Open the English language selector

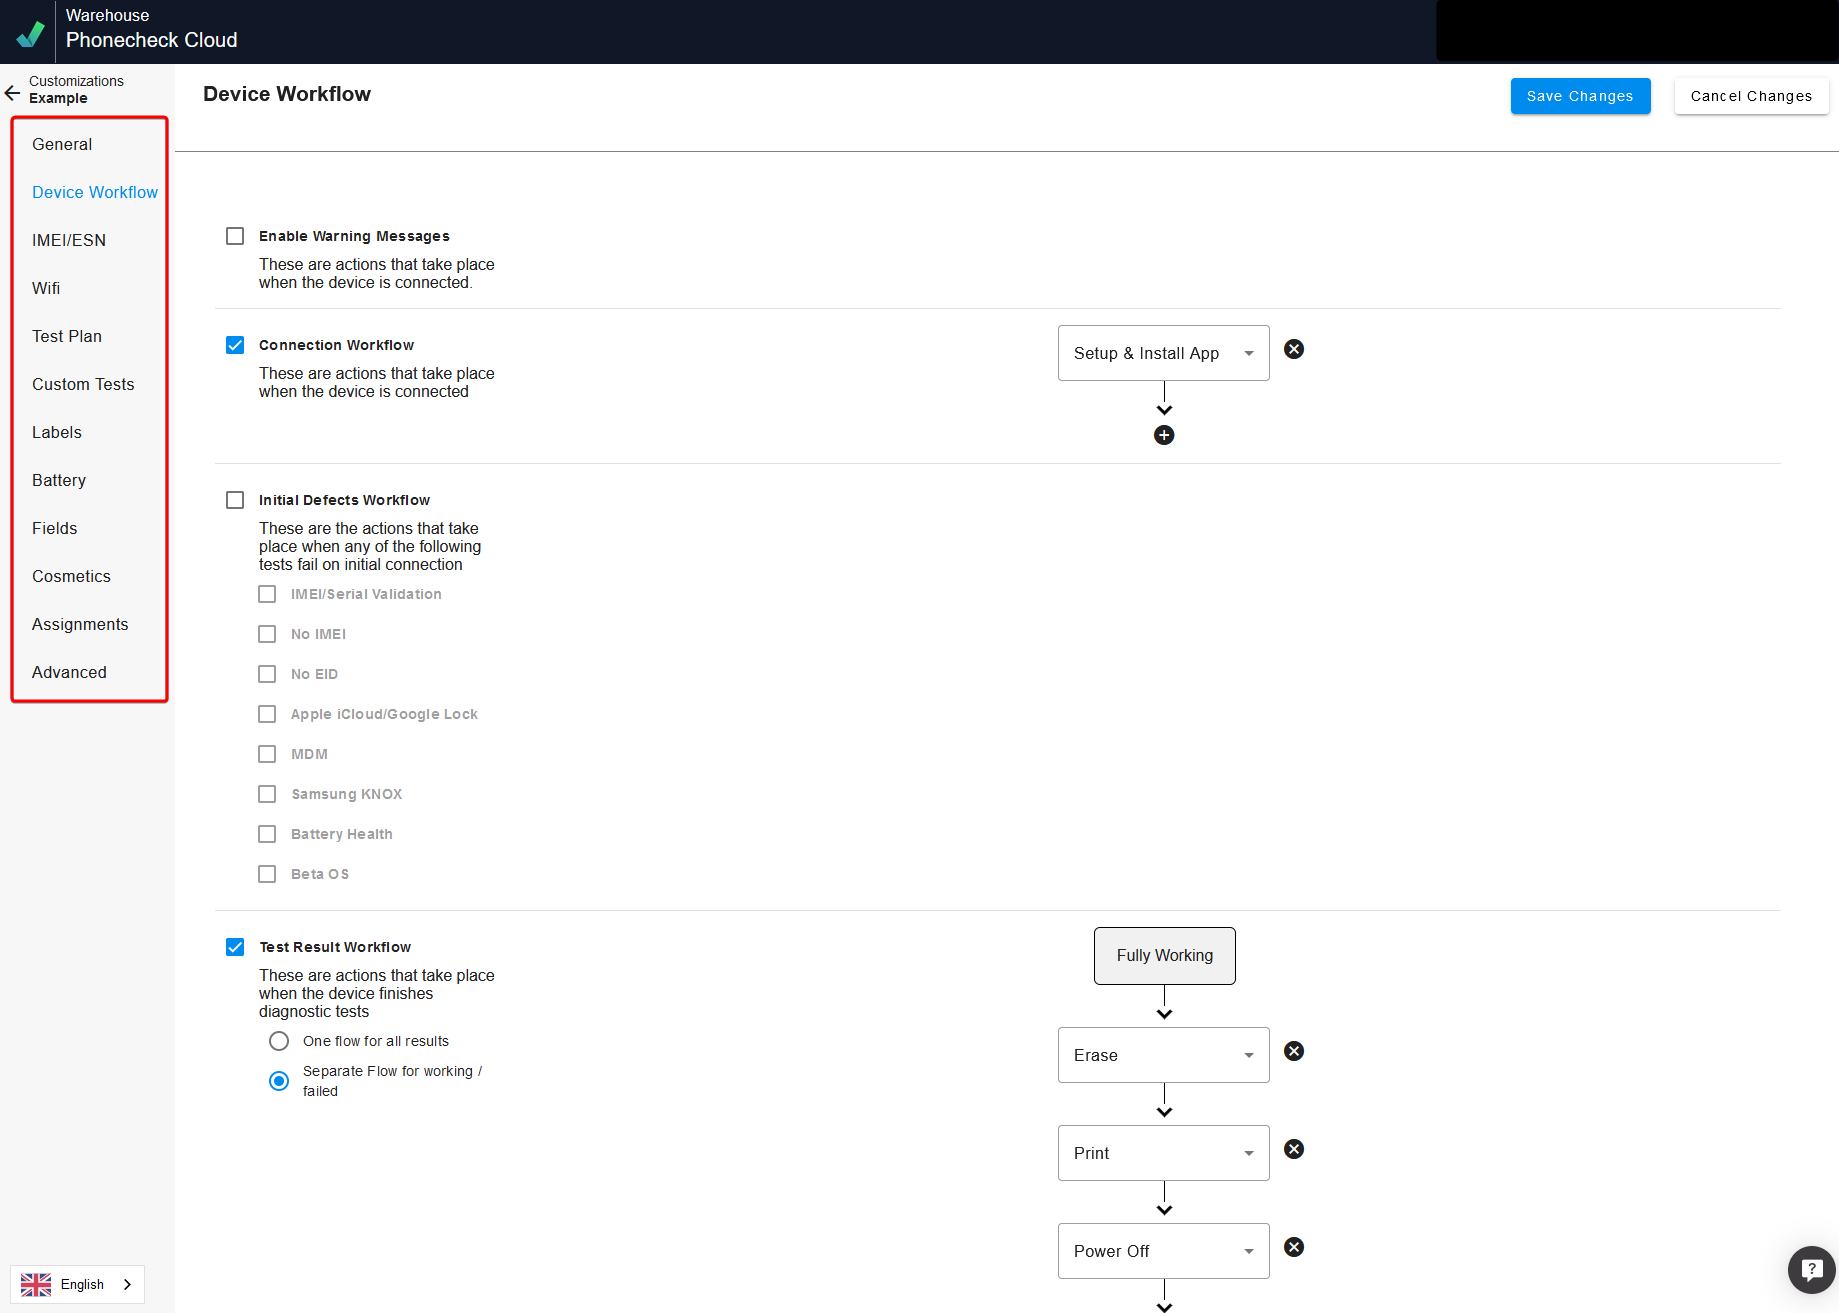tap(78, 1284)
